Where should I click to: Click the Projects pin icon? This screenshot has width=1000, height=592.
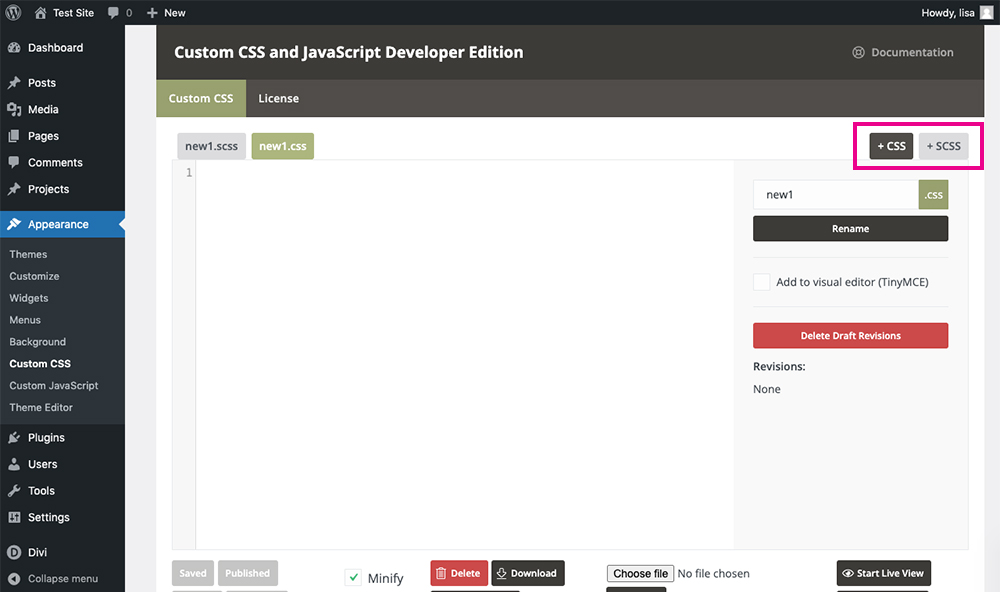[x=14, y=189]
